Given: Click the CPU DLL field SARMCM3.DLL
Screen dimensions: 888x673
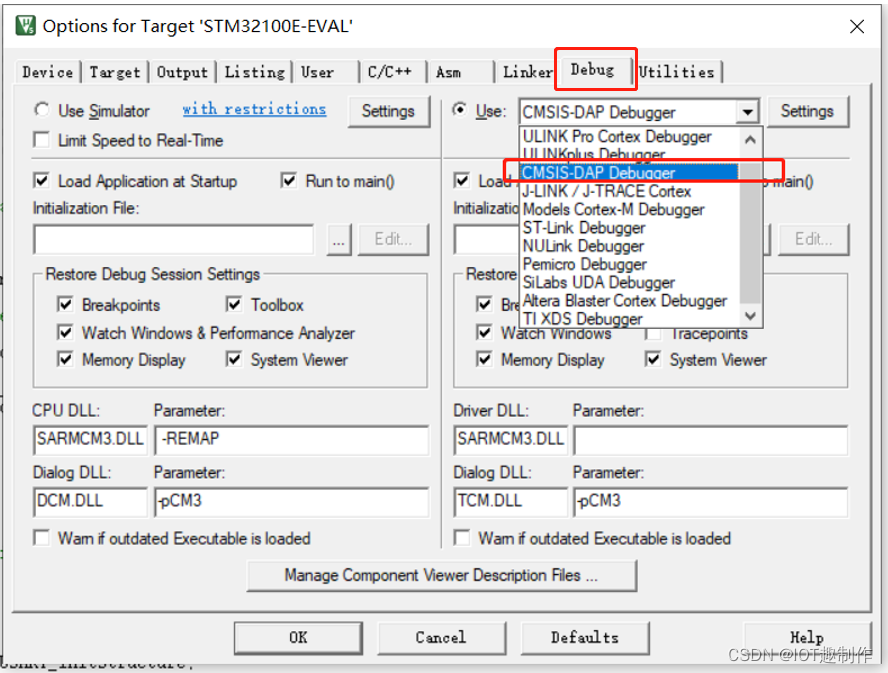Looking at the screenshot, I should (x=91, y=440).
